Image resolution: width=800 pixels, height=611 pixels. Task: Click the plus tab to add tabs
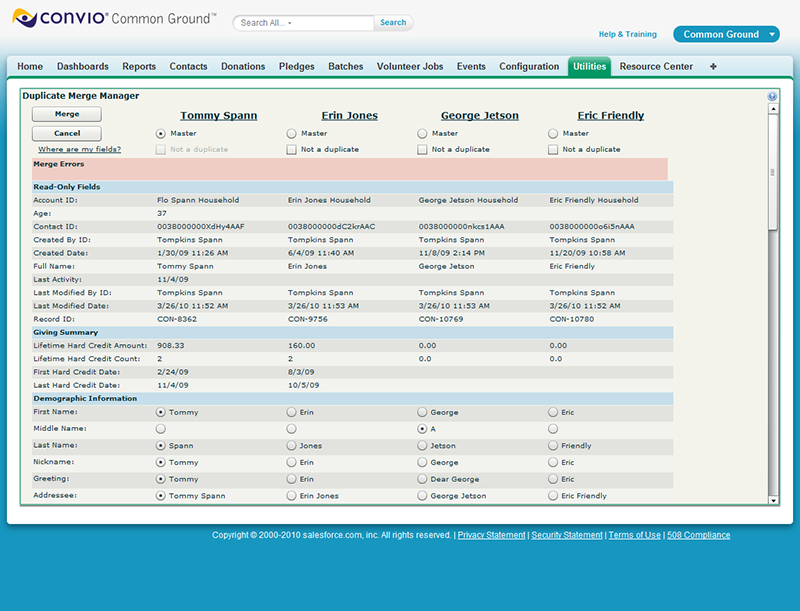[713, 67]
